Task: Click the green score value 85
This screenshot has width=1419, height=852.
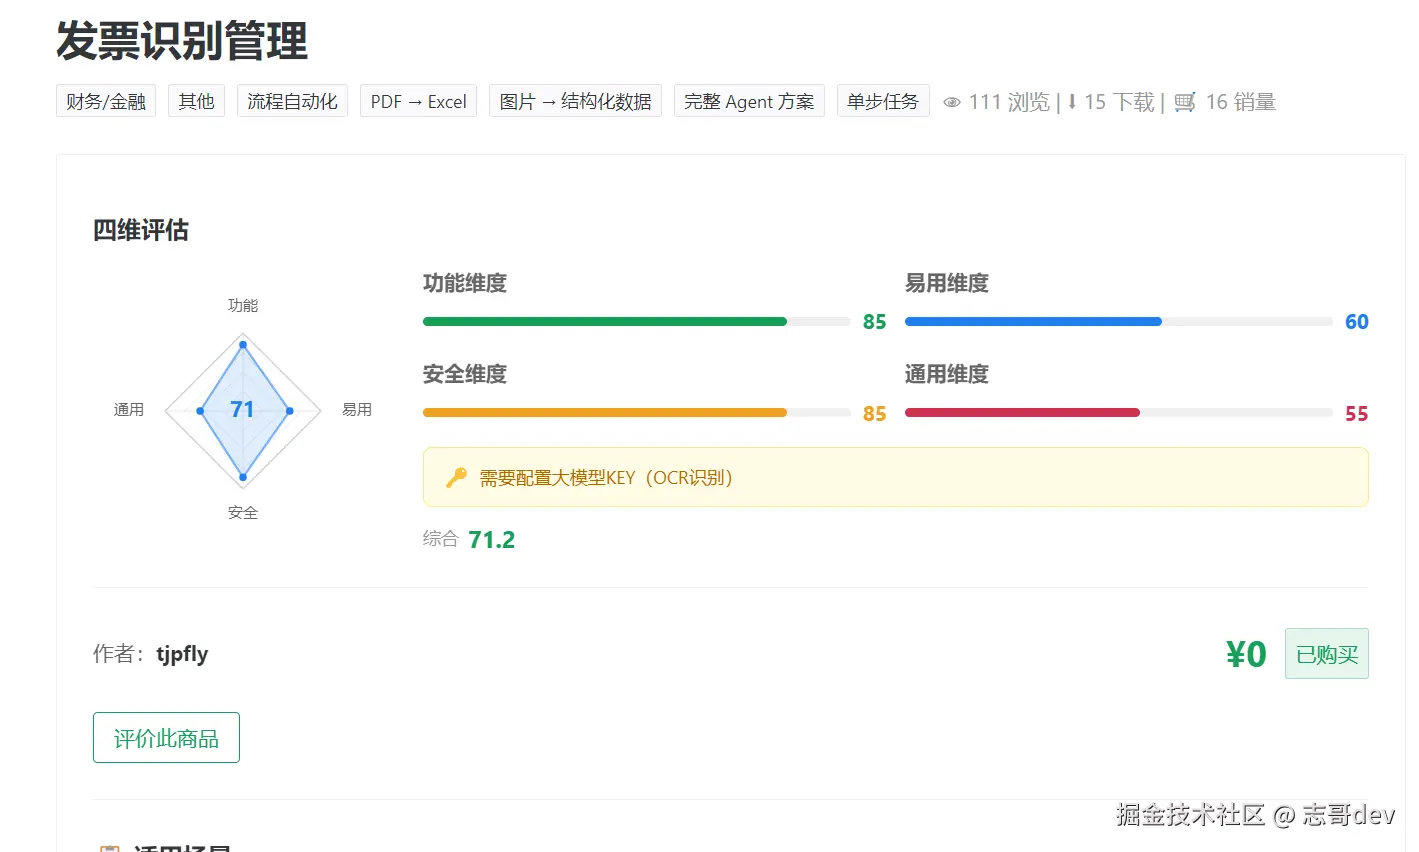Action: pos(874,322)
